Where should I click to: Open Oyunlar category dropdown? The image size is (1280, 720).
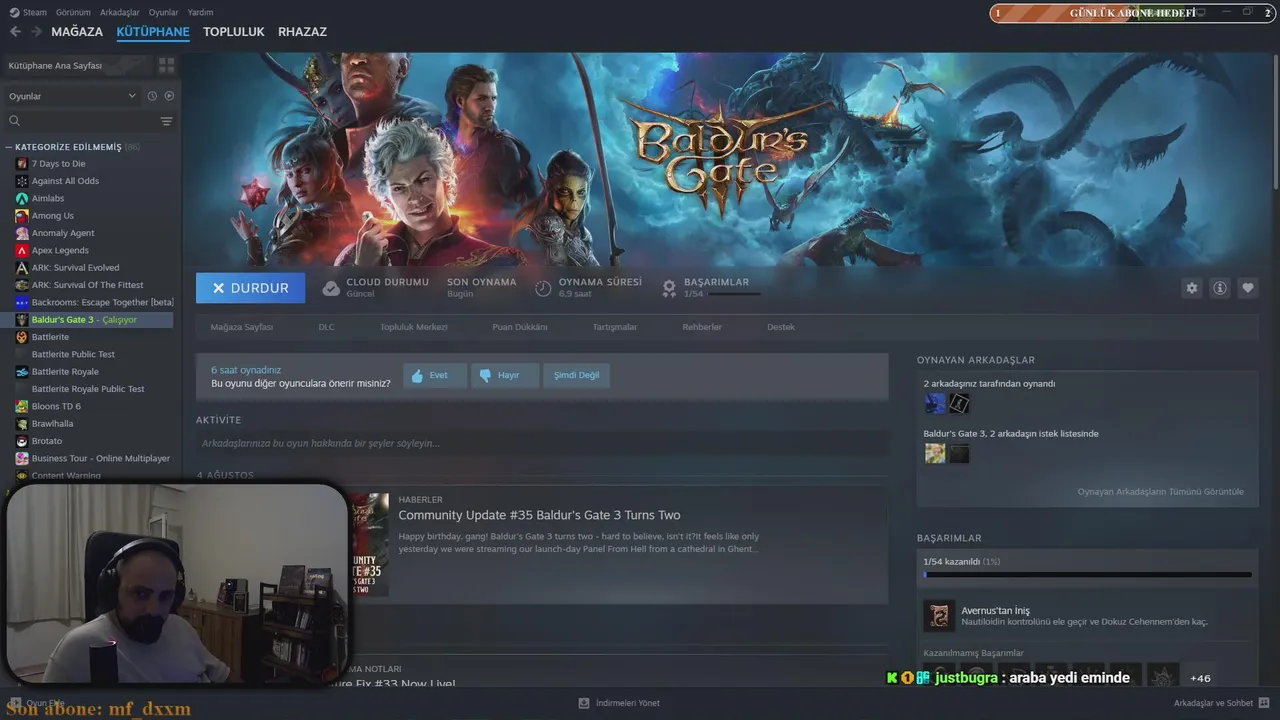click(x=72, y=96)
